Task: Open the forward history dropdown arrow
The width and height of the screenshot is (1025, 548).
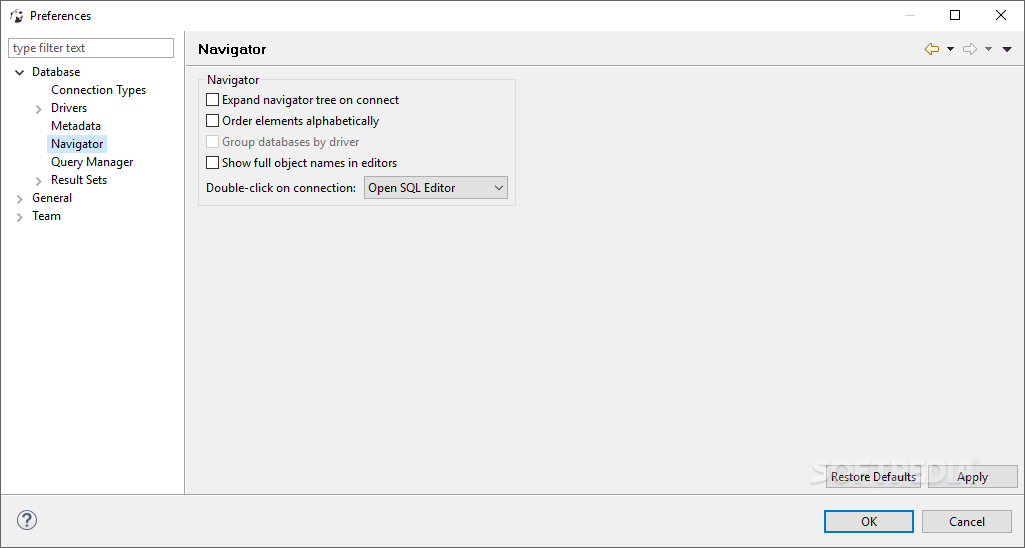Action: click(988, 49)
